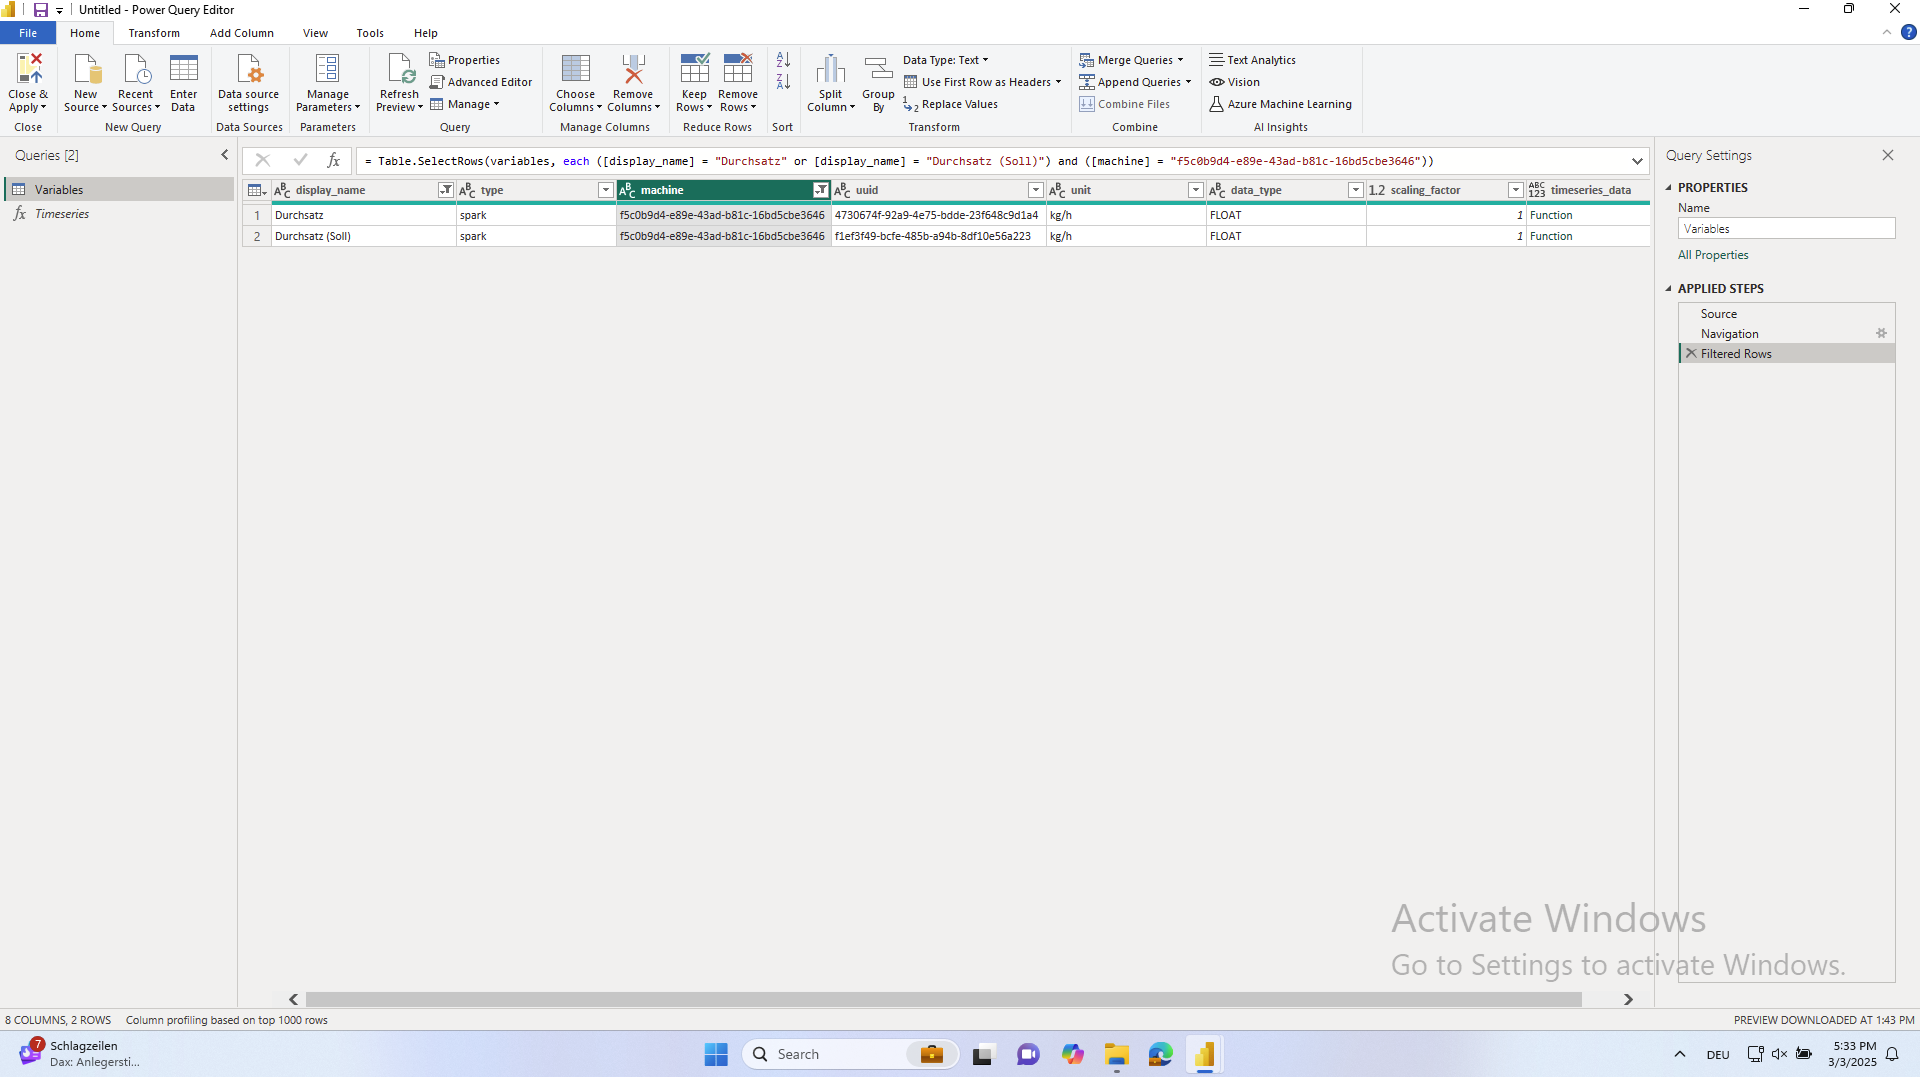Sort ascending using the A-Z icon

[x=783, y=60]
